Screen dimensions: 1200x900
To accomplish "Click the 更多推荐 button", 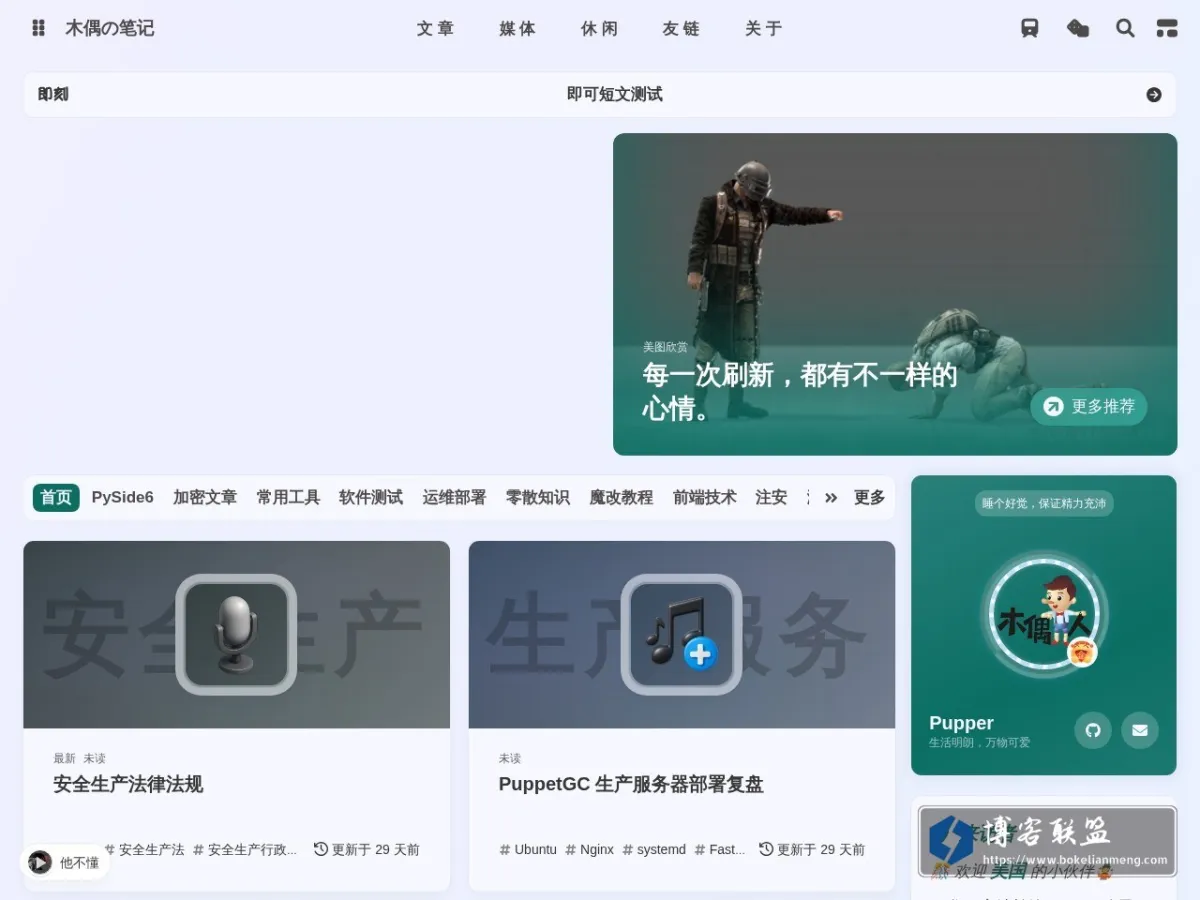I will tap(1089, 407).
